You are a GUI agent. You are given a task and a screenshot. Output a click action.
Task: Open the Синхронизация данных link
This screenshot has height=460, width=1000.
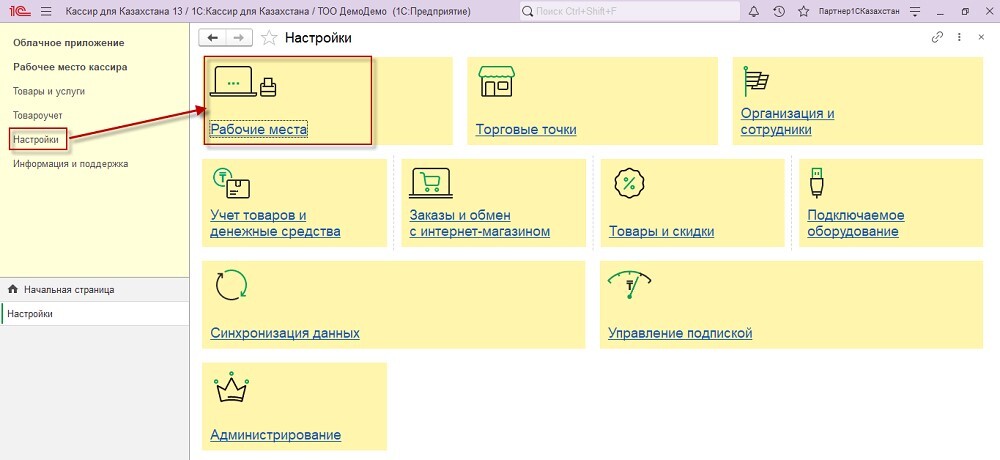pos(285,333)
